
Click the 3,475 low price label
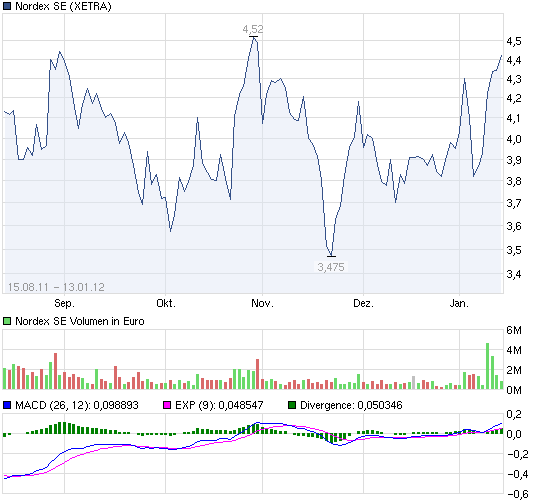(x=331, y=267)
